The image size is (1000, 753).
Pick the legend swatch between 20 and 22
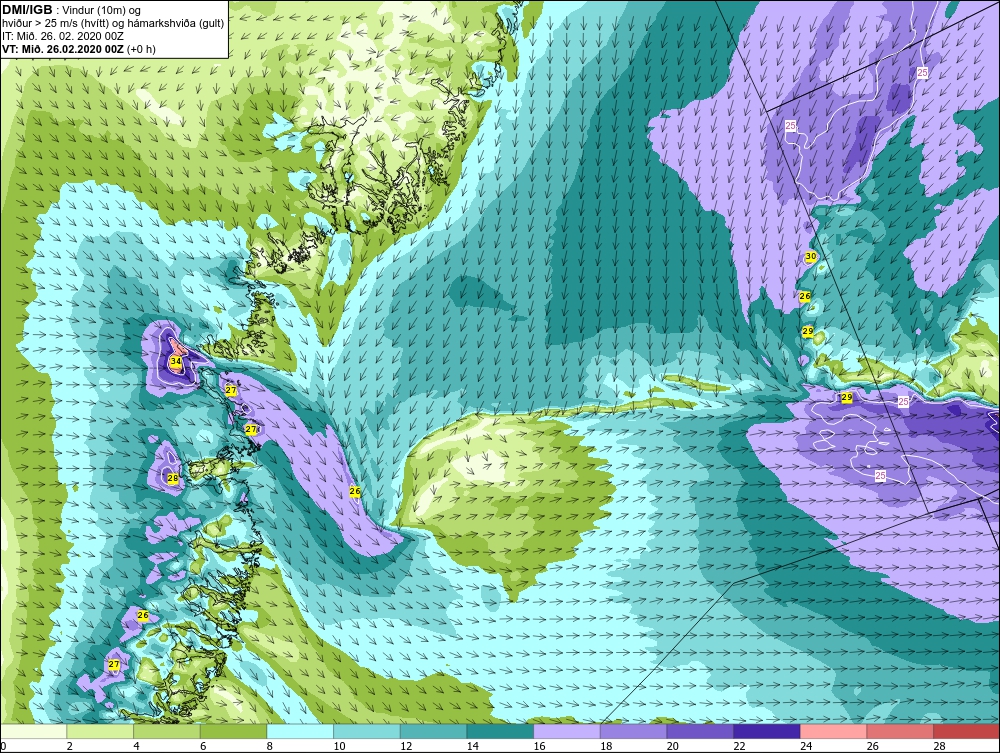[x=700, y=731]
